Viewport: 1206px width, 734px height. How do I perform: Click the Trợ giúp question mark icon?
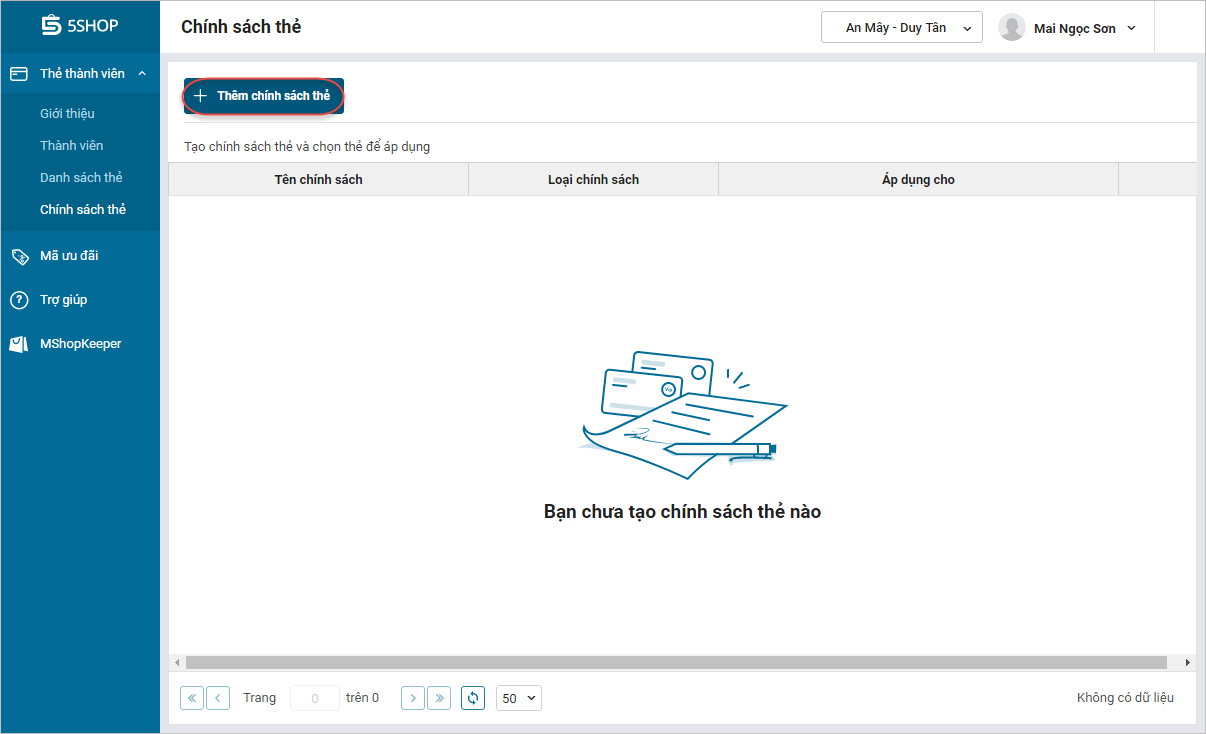point(19,300)
